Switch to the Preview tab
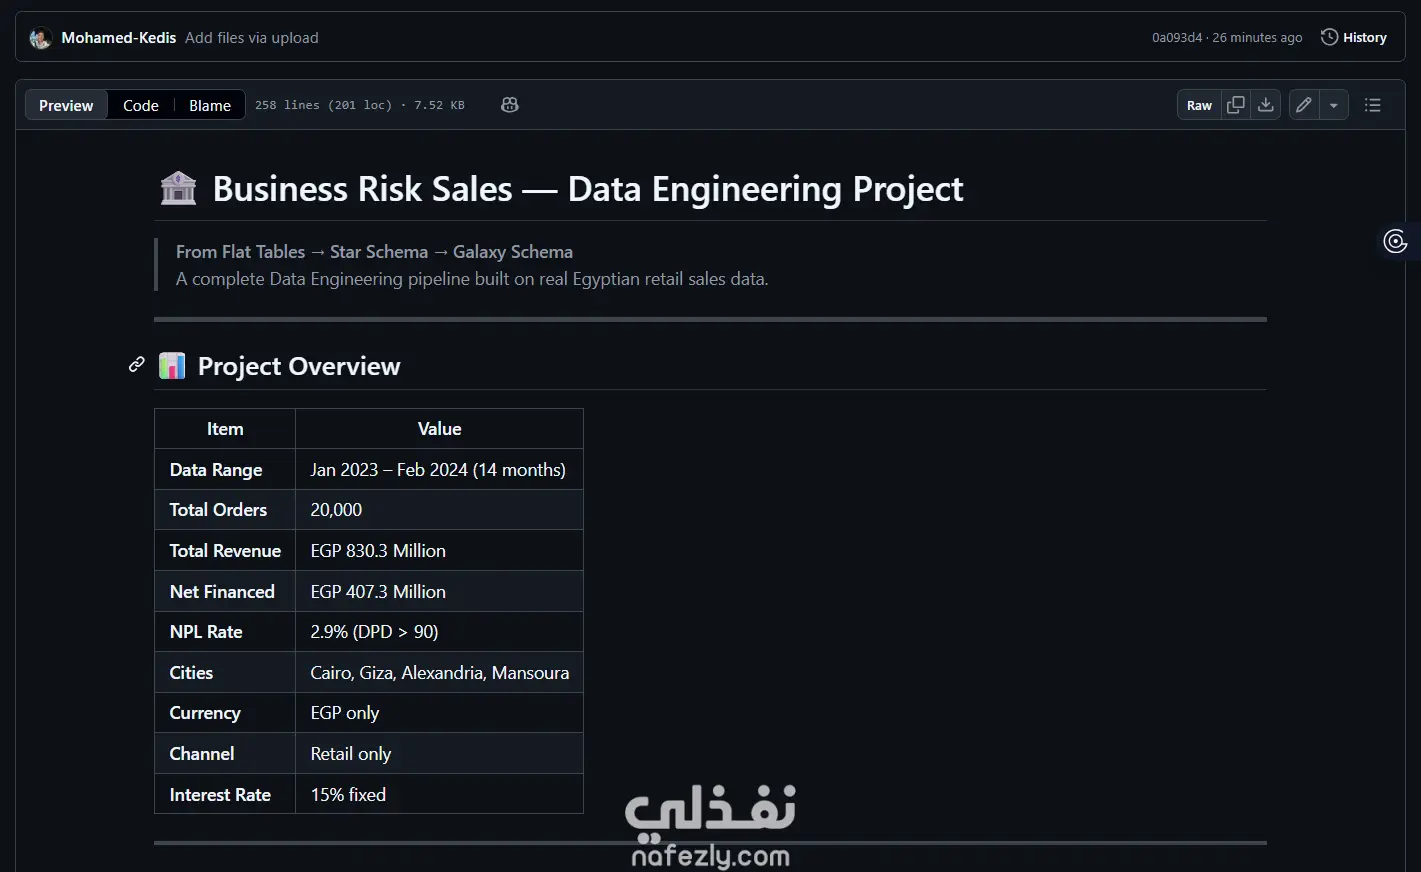Viewport: 1421px width, 872px height. [x=66, y=105]
